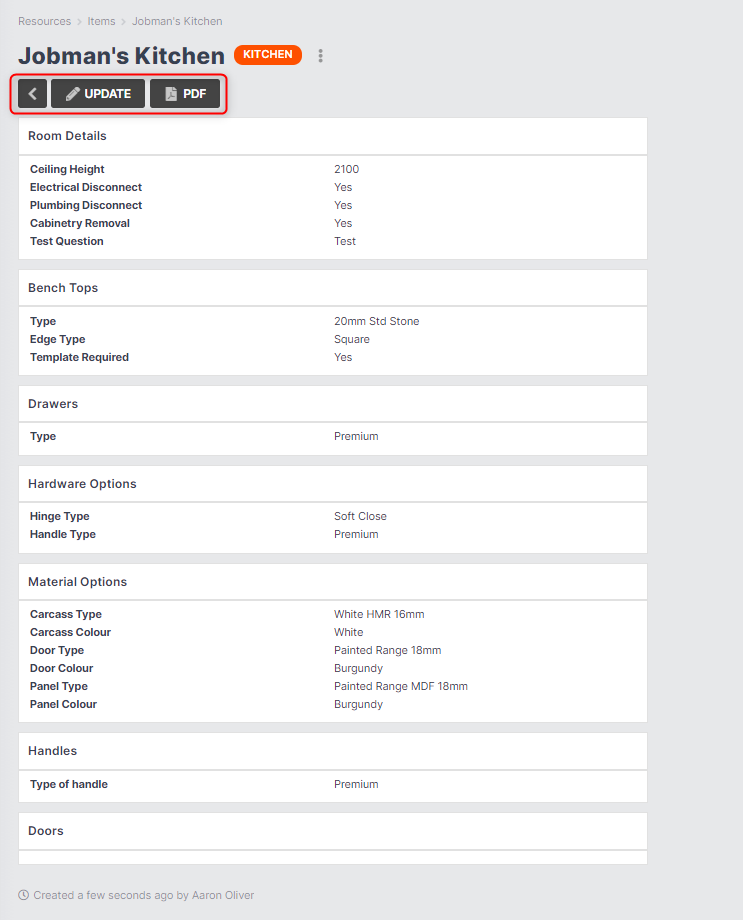
Task: Open the Resources breadcrumb
Action: pos(44,20)
